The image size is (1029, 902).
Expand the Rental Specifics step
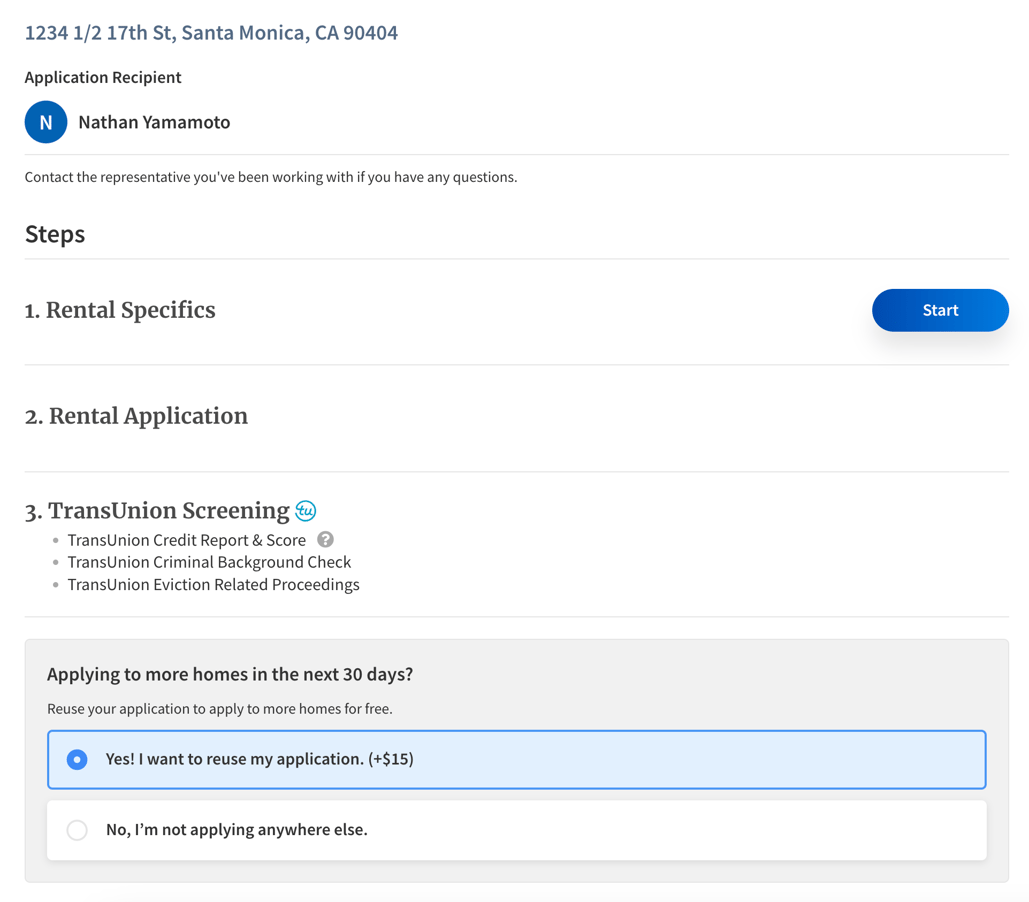[x=120, y=310]
